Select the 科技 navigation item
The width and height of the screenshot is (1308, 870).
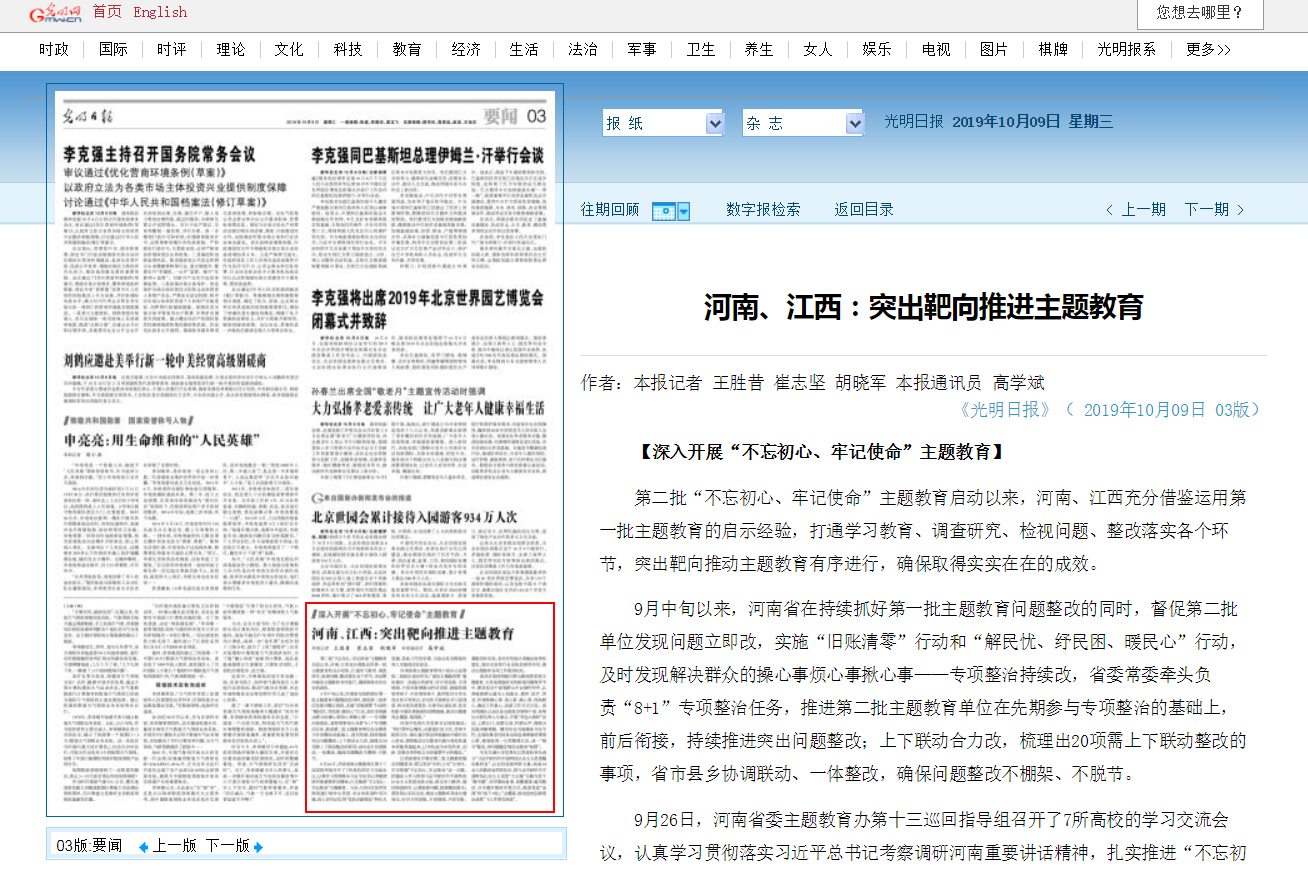point(348,49)
